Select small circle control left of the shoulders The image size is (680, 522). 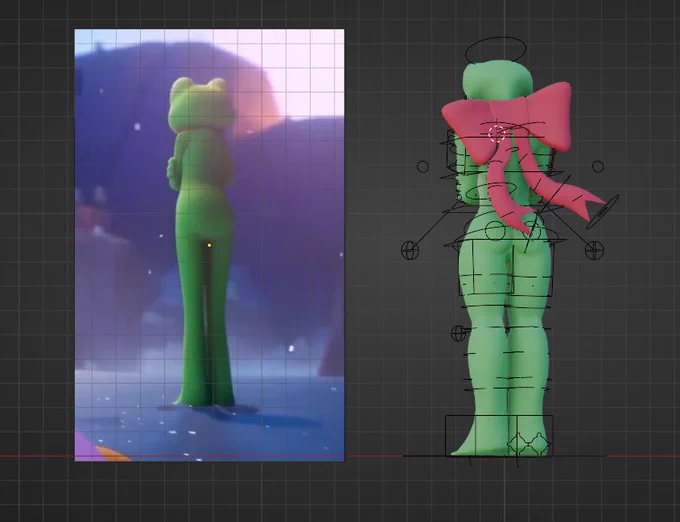click(423, 166)
